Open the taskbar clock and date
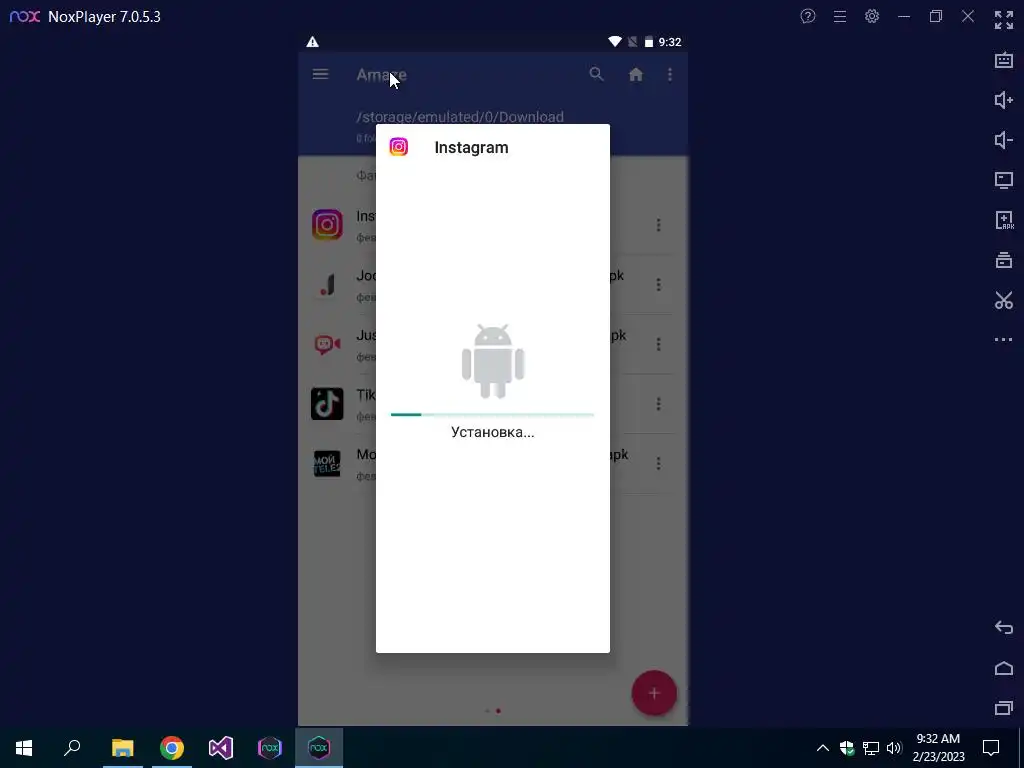This screenshot has width=1024, height=768. point(938,748)
